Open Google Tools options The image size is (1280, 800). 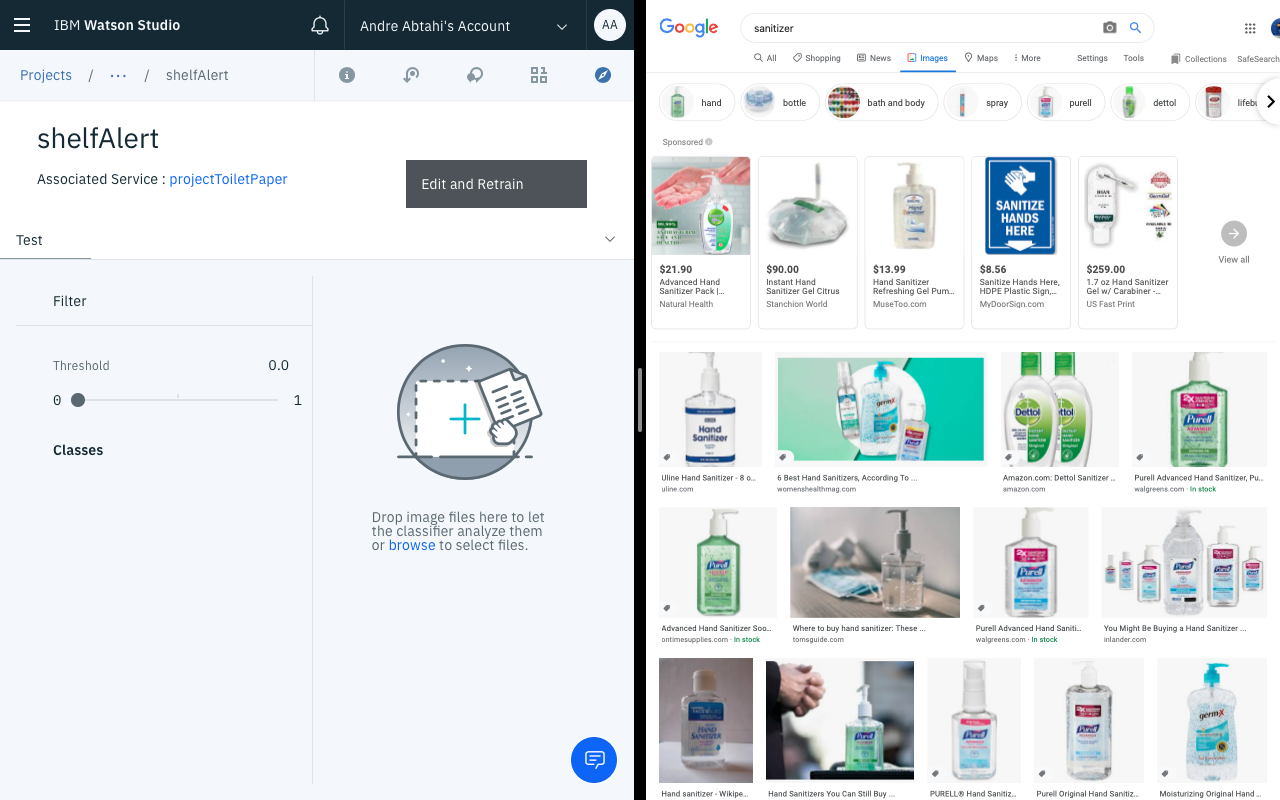[1133, 58]
